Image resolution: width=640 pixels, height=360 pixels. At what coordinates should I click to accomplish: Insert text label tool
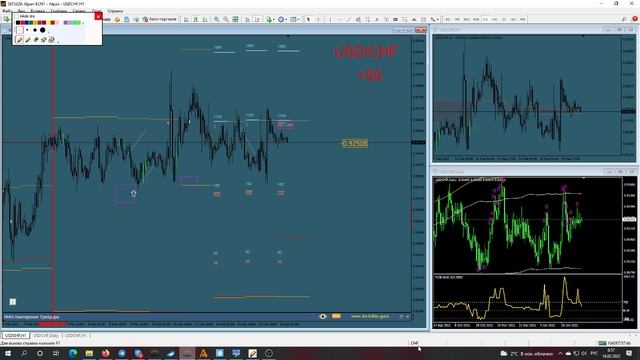[386, 19]
